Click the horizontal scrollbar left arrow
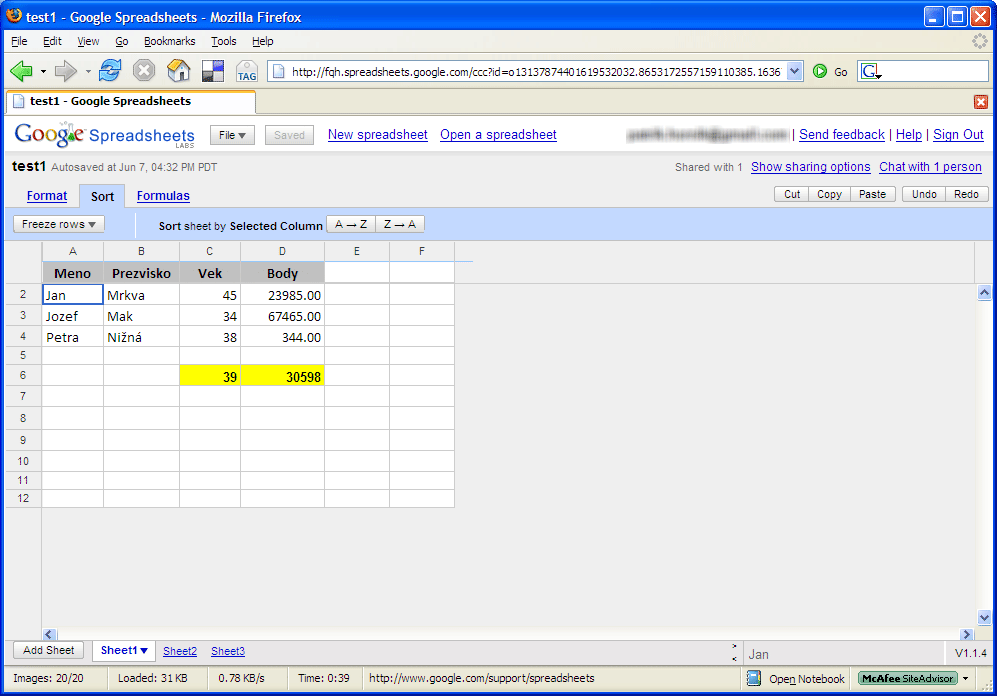Image resolution: width=997 pixels, height=696 pixels. point(50,634)
